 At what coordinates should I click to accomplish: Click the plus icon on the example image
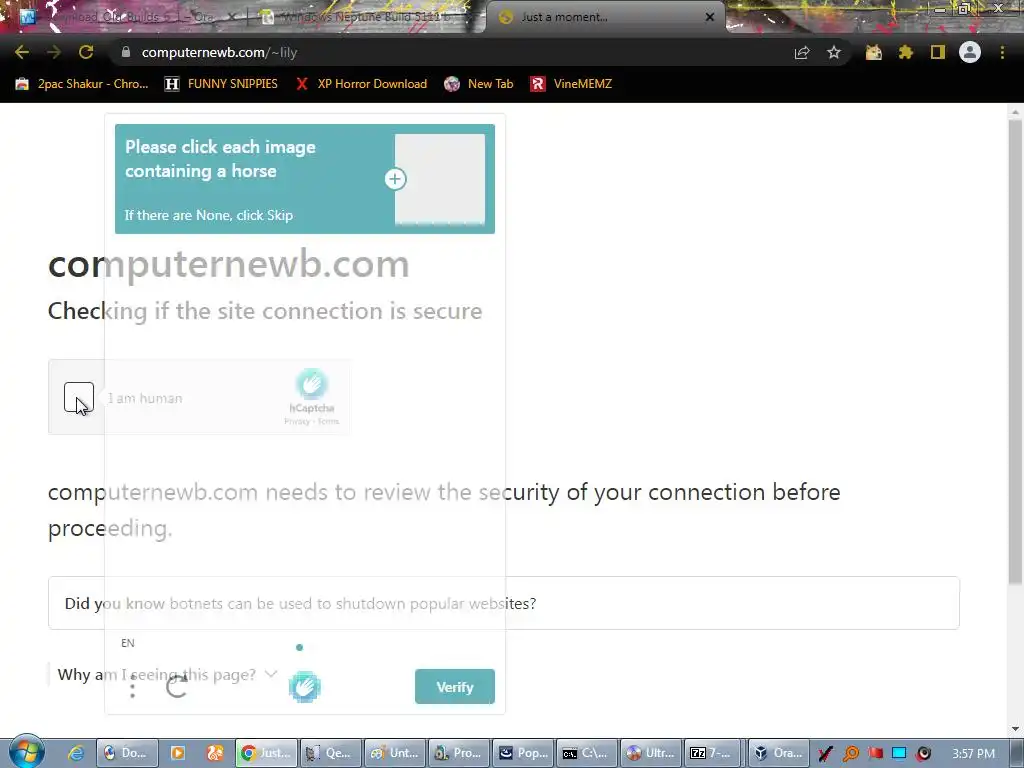point(395,179)
